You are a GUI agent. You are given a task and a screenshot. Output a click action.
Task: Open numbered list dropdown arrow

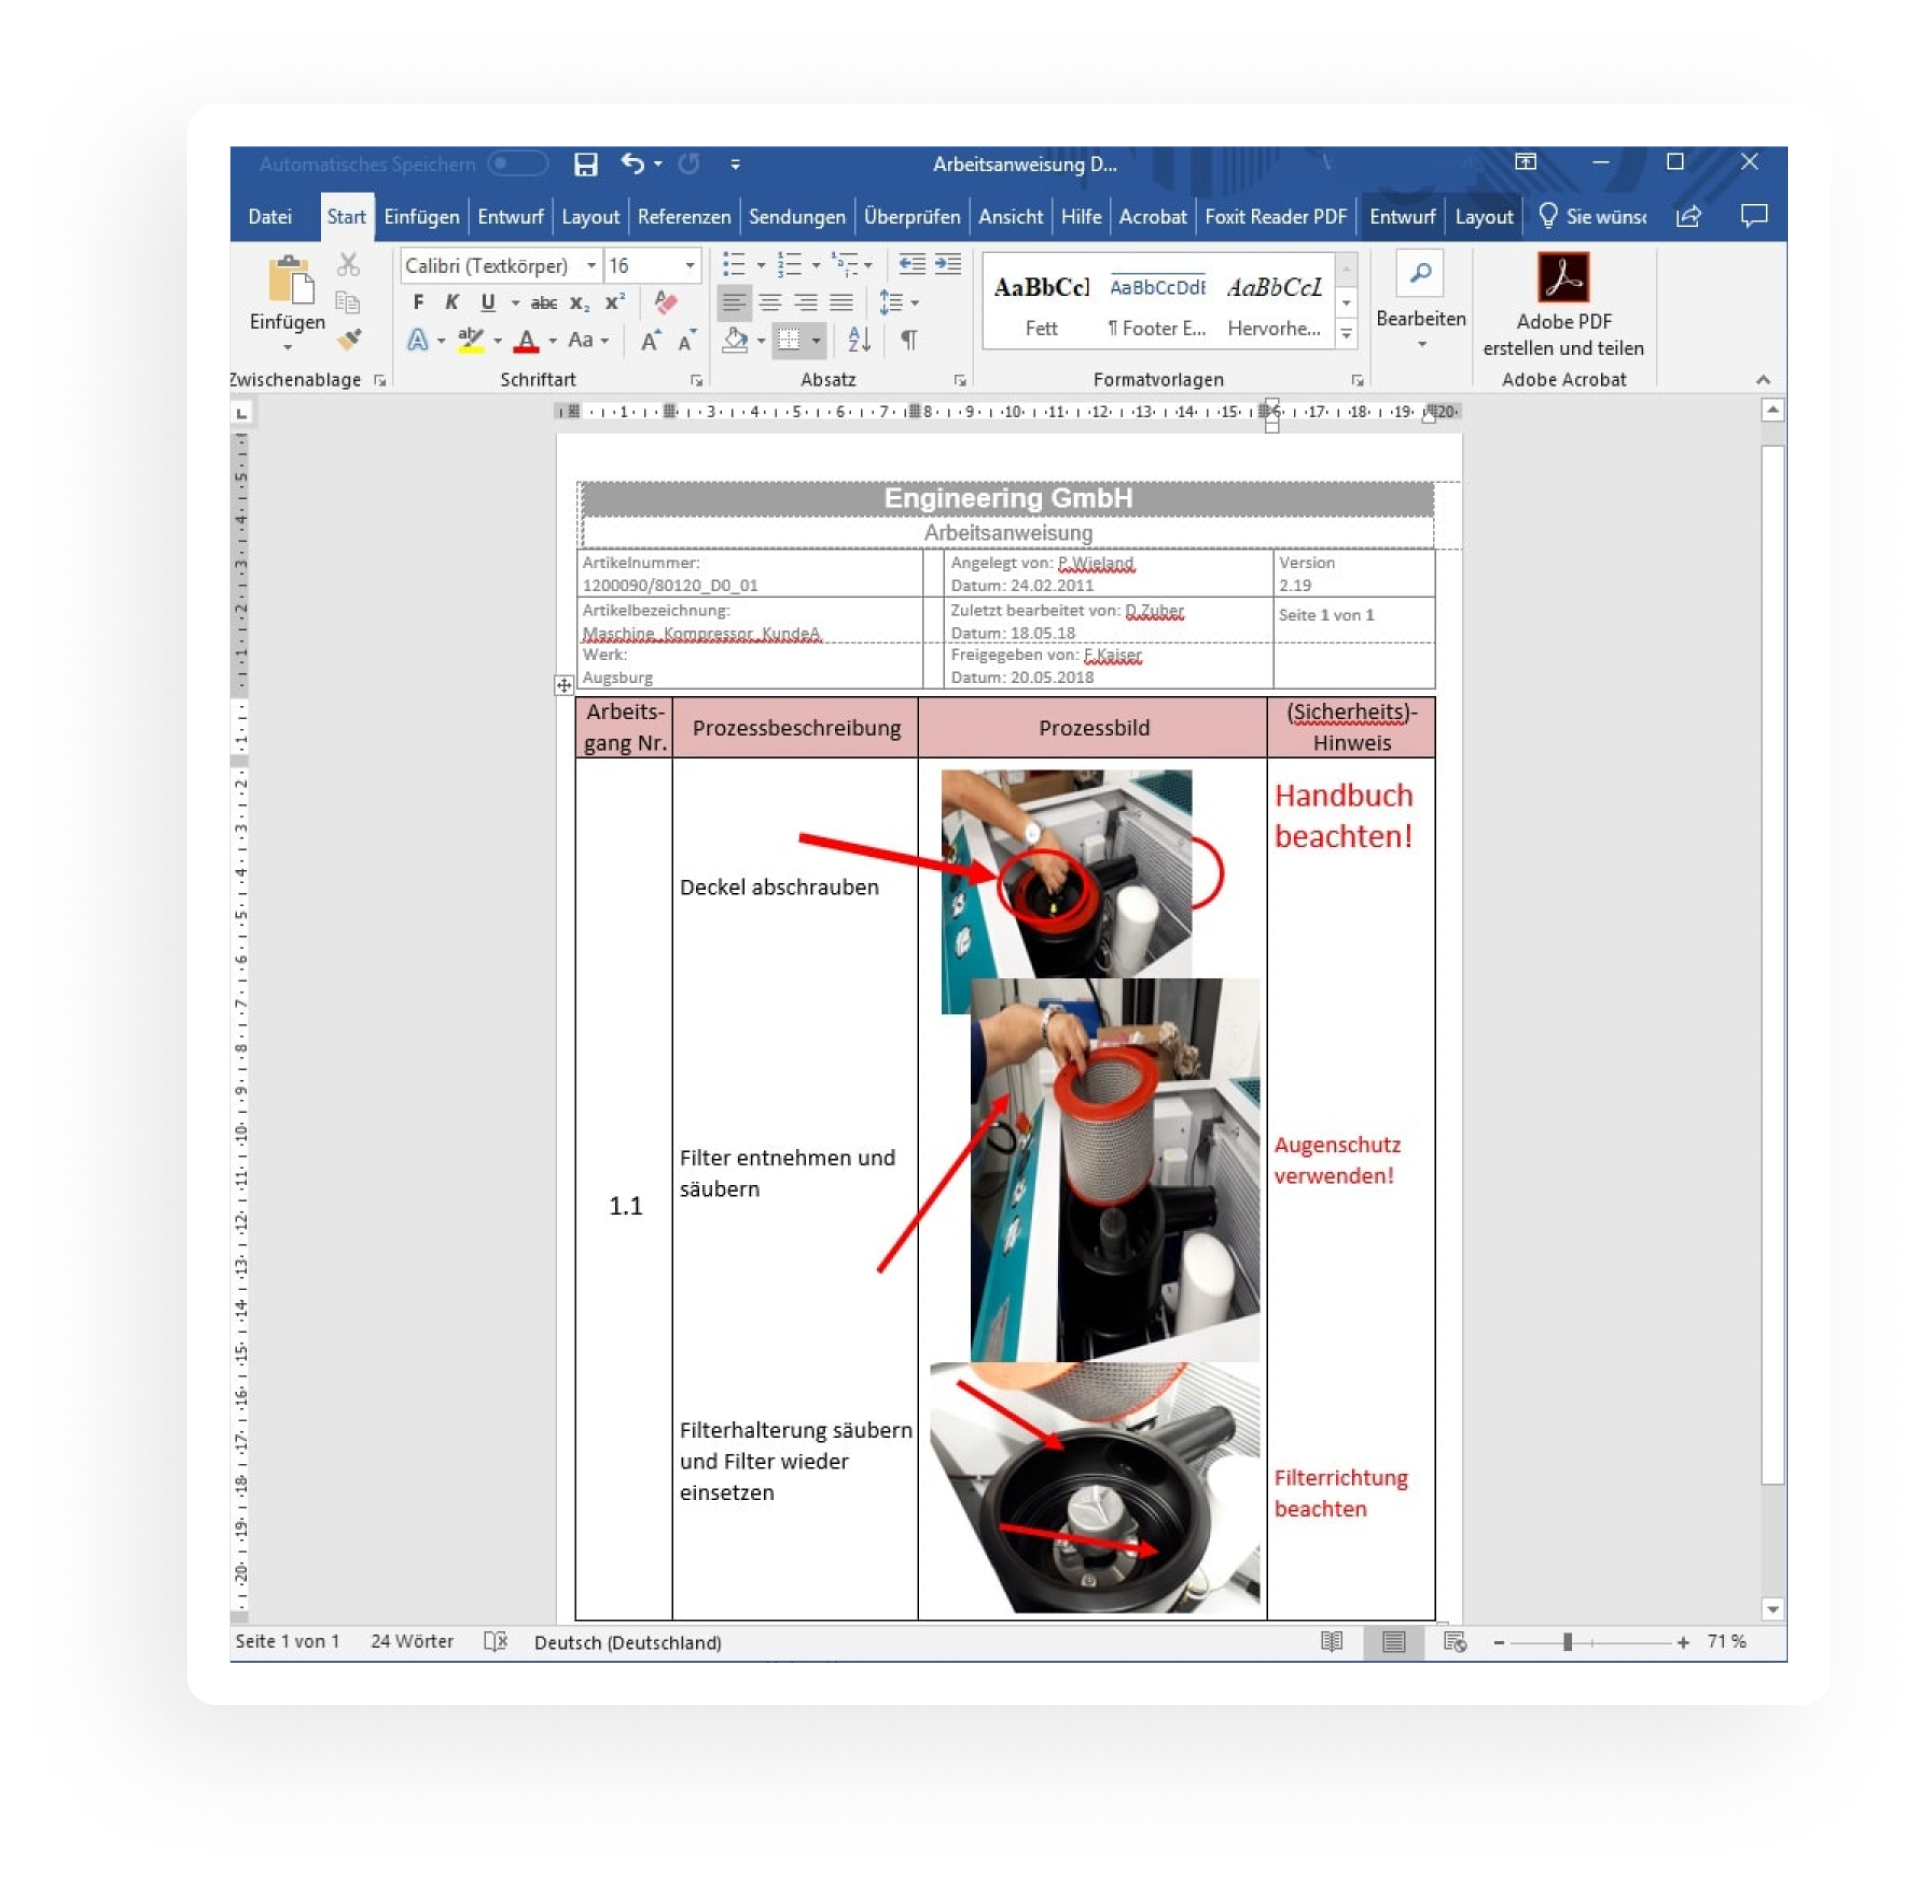tap(816, 265)
